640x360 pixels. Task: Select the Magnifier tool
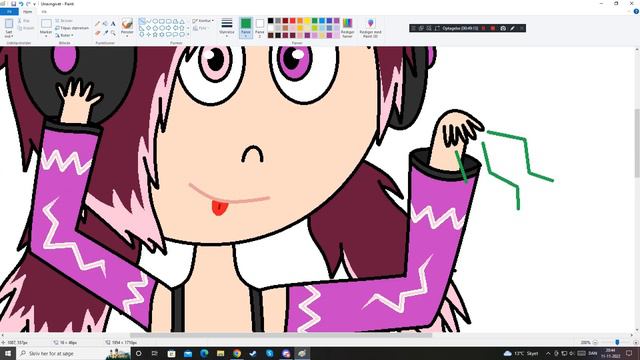click(x=113, y=33)
